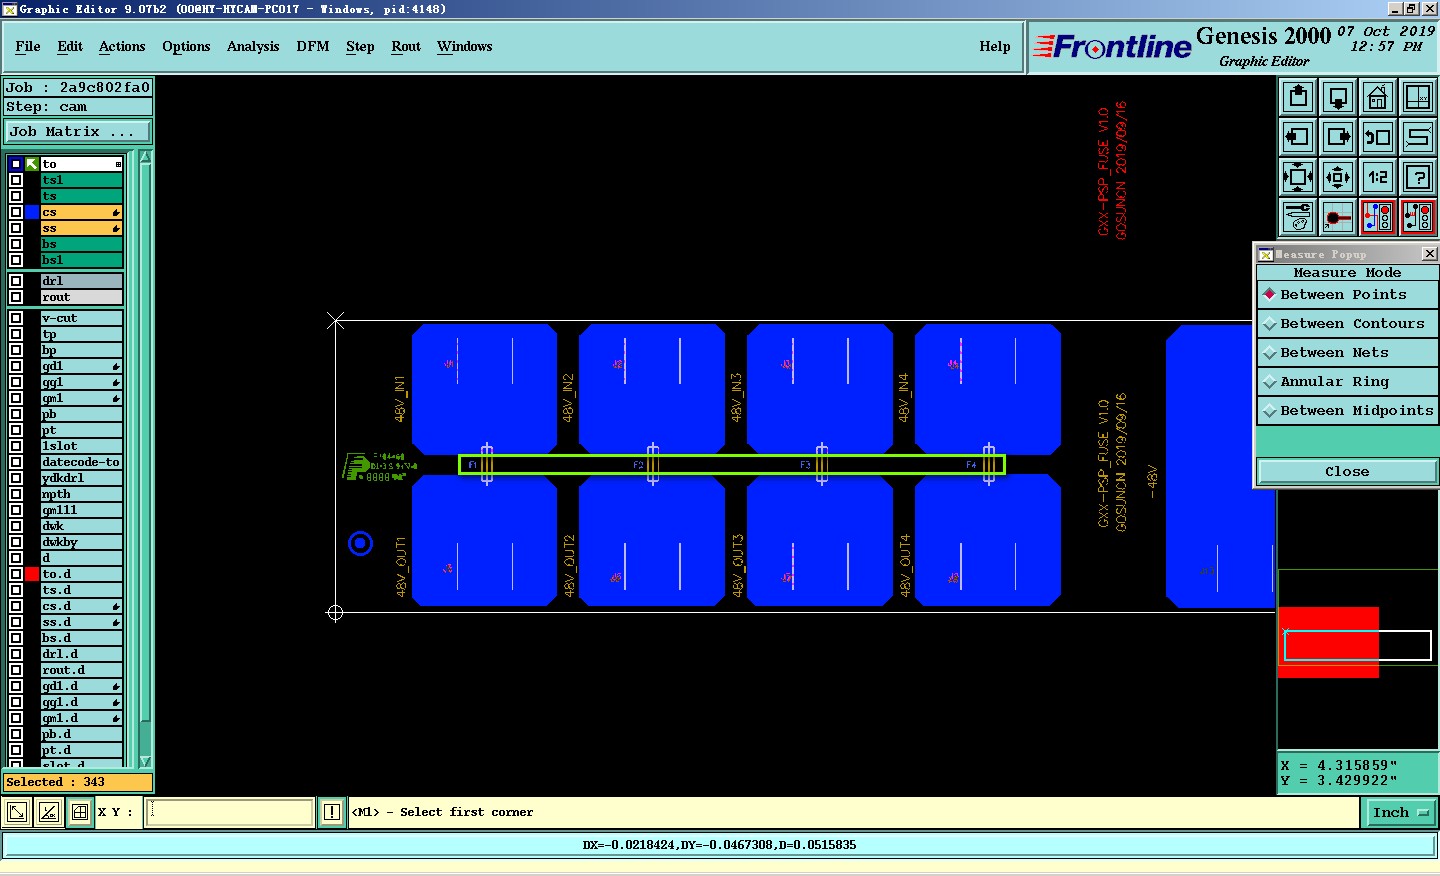Open the Inch units dropdown
This screenshot has width=1440, height=876.
(1400, 813)
